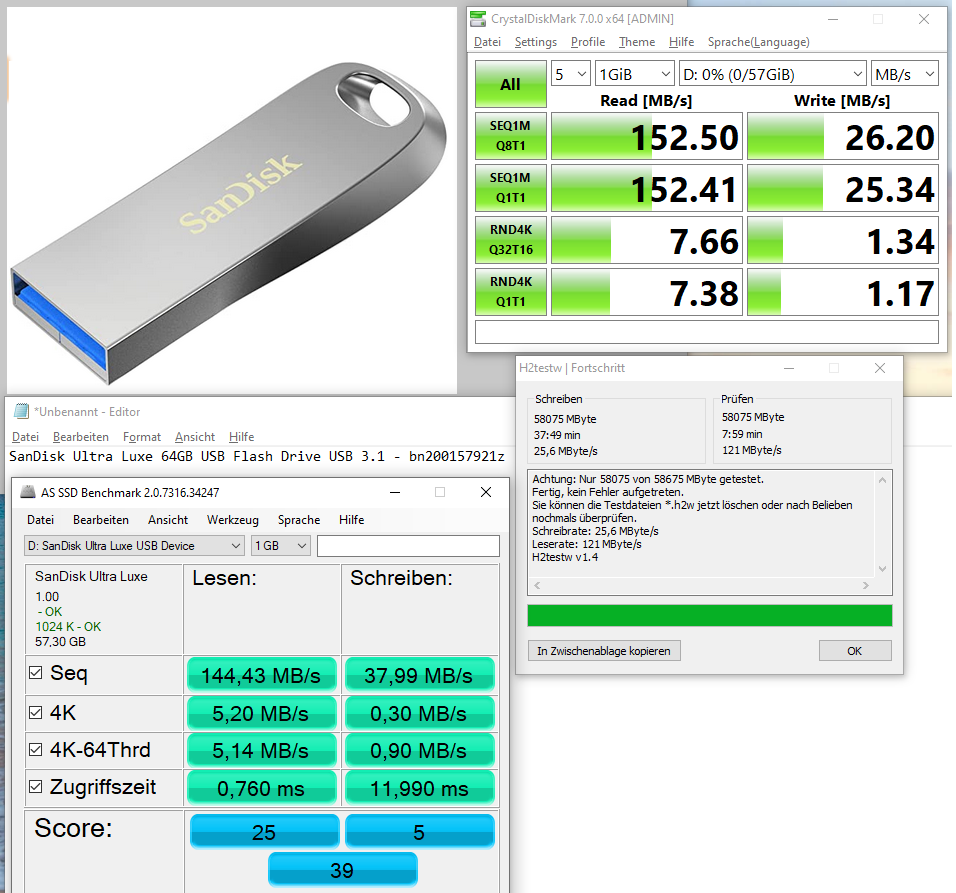Click the 37,99 MB/s Seq write value
Screen dimensions: 956x893
click(x=419, y=675)
